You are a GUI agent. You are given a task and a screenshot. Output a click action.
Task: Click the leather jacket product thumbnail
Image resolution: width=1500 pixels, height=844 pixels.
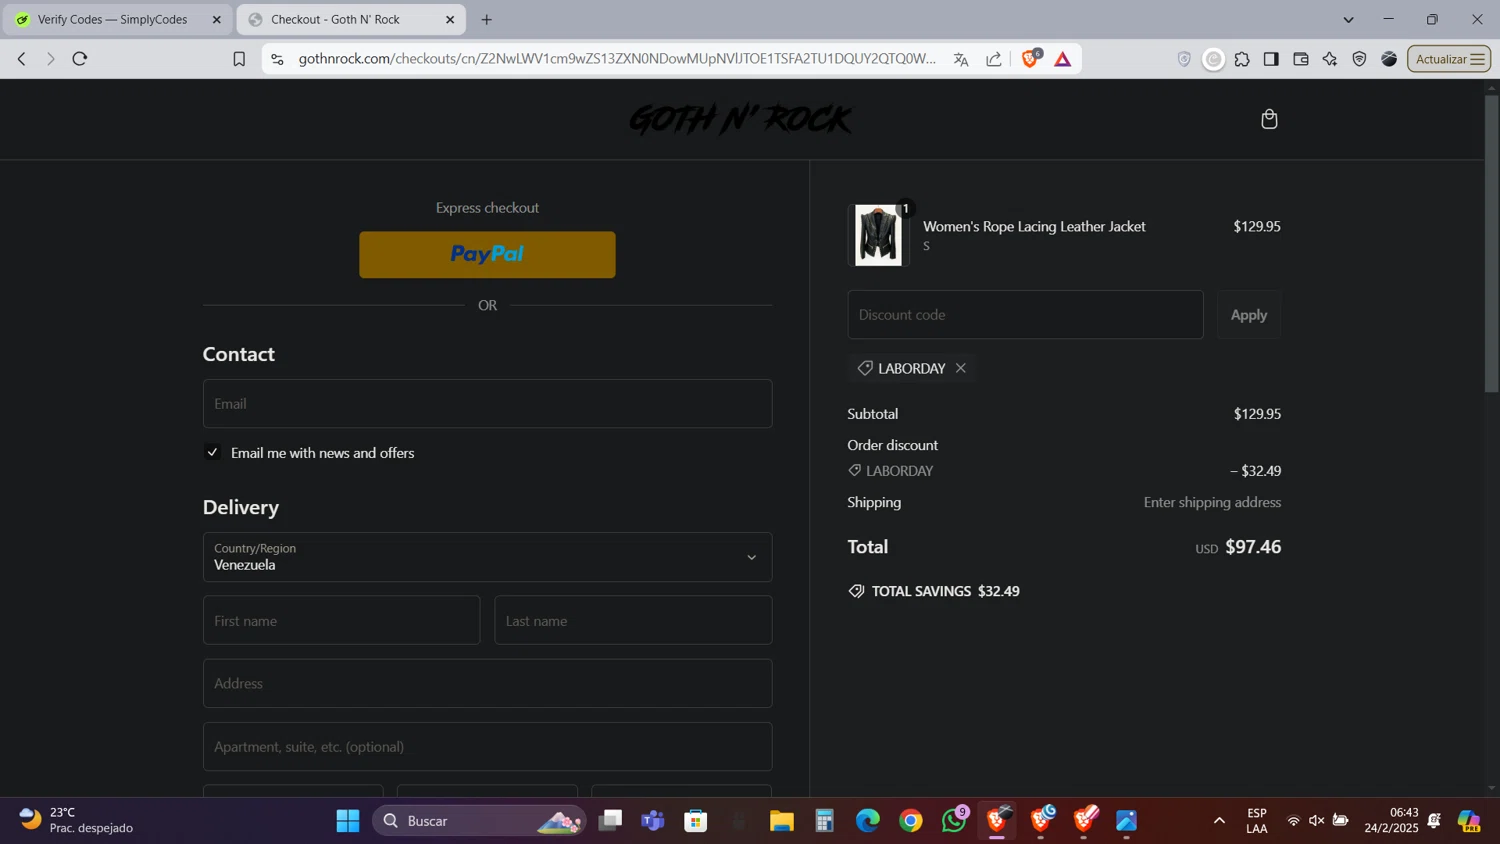pyautogui.click(x=878, y=236)
